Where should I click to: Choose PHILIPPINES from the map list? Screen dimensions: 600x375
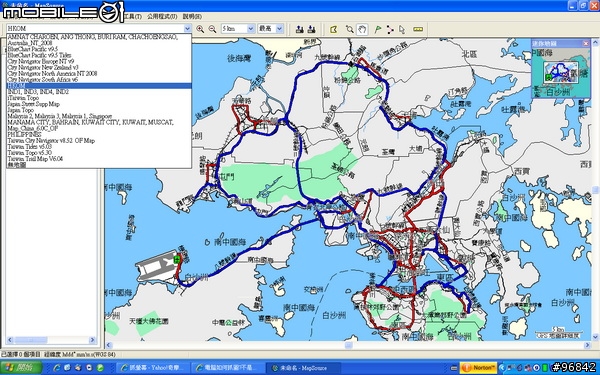[x=99, y=134]
